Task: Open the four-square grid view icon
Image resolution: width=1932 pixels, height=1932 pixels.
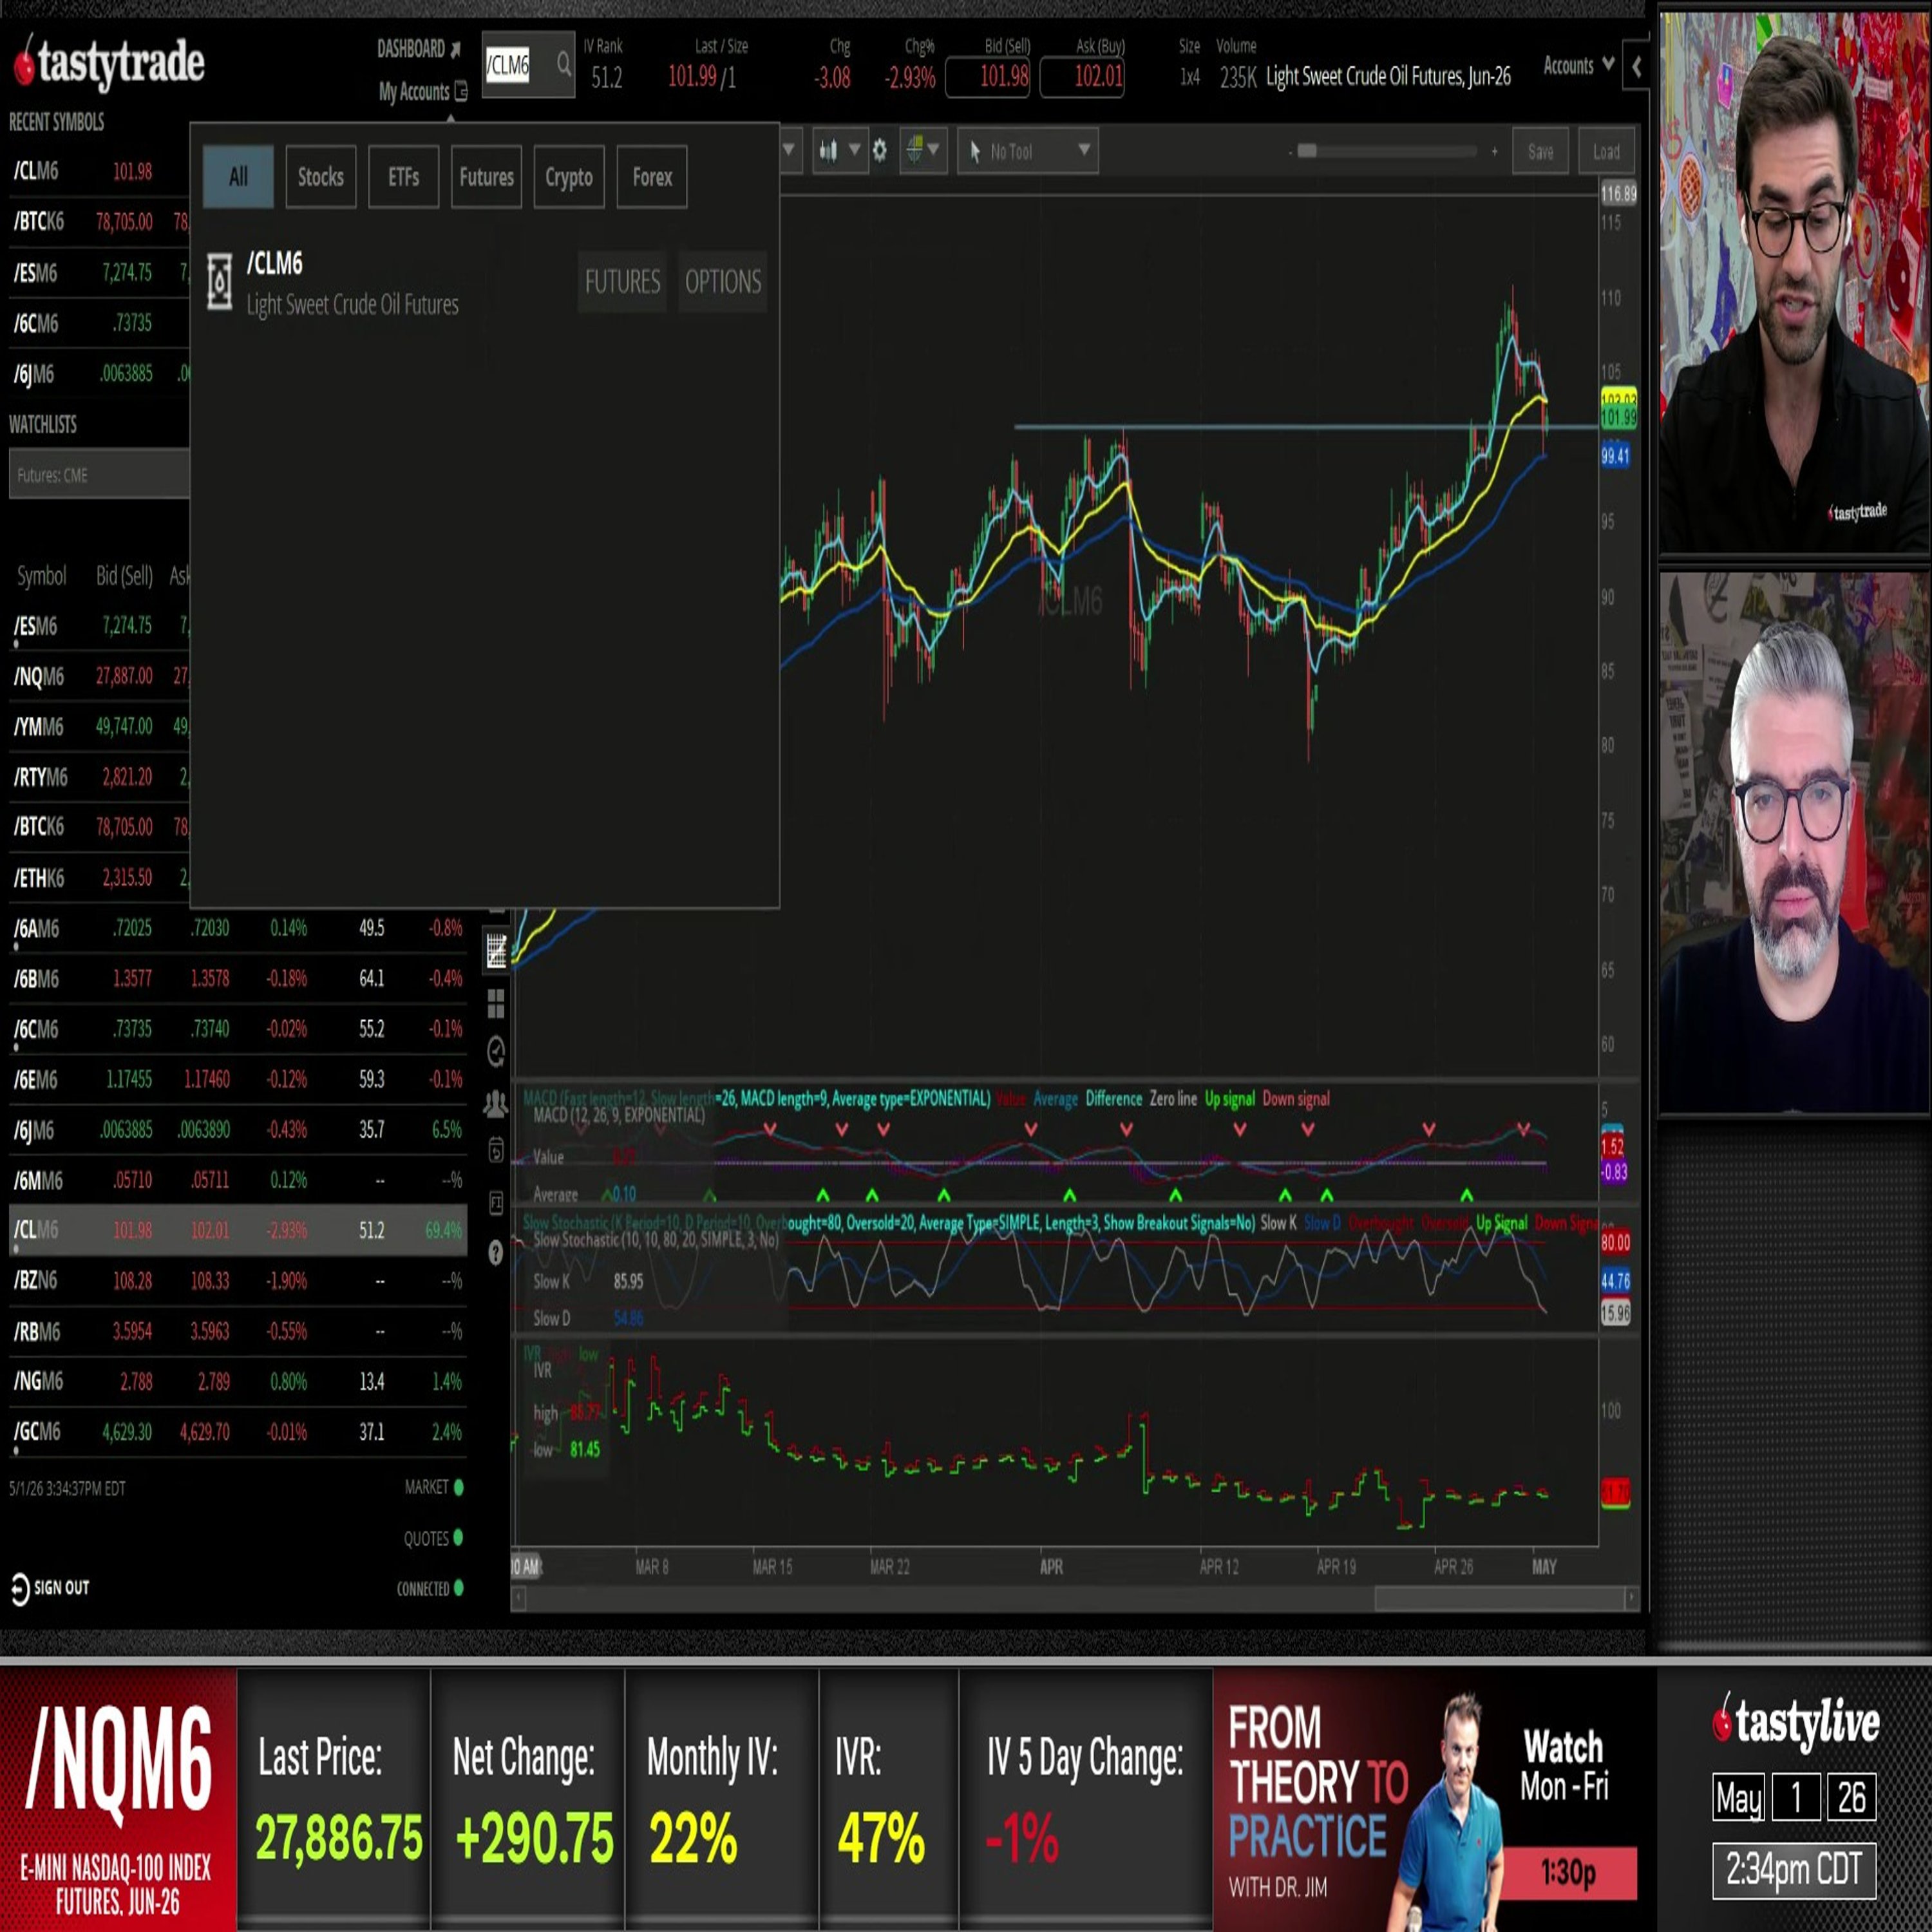Action: (x=496, y=1004)
